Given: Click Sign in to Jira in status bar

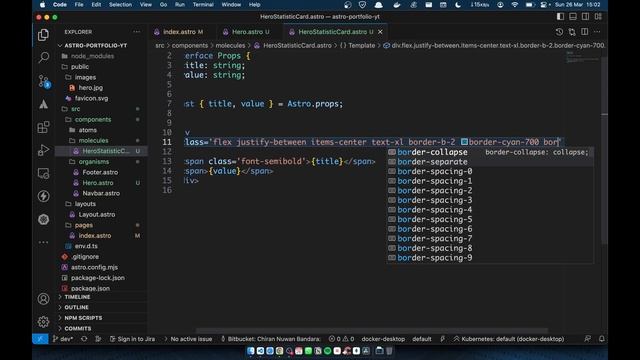Looking at the screenshot, I should [x=132, y=339].
